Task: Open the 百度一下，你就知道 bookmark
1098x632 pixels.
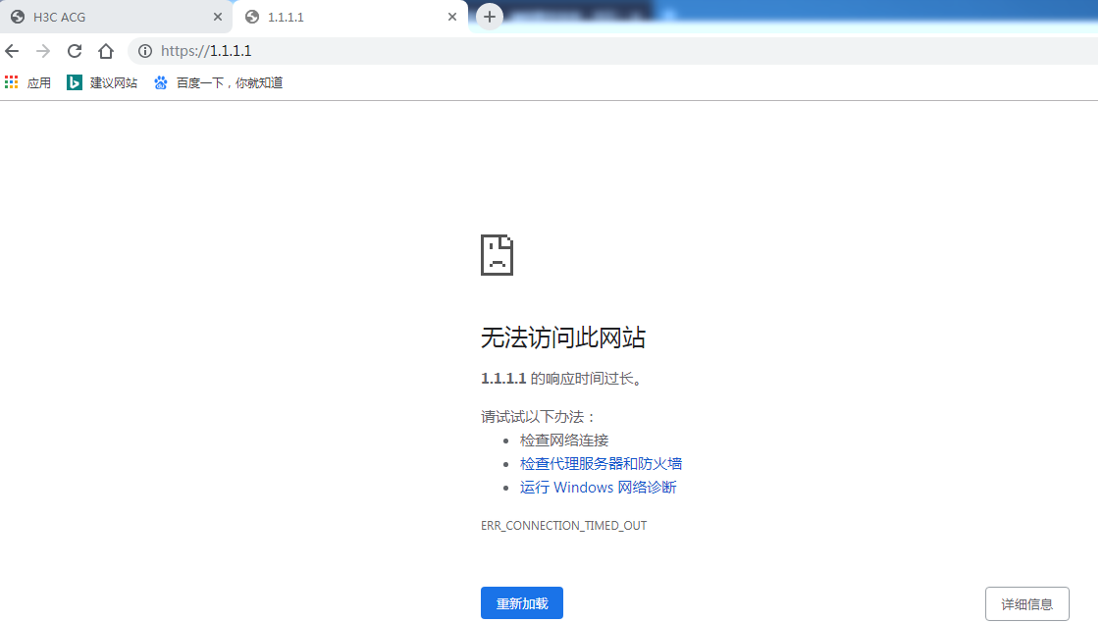Action: 218,83
